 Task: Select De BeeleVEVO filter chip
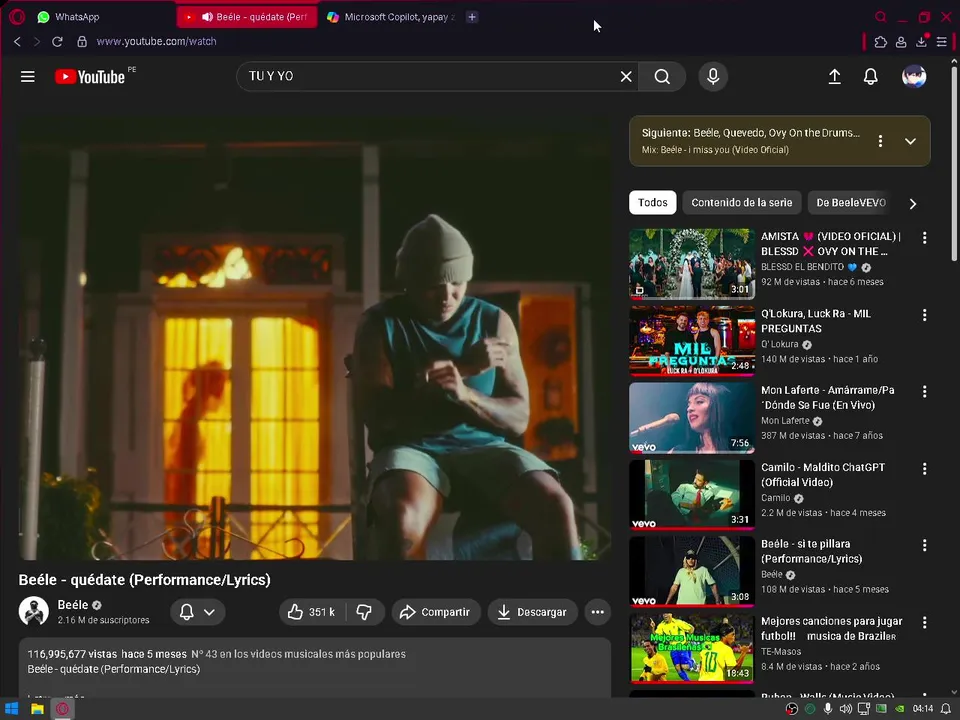851,203
